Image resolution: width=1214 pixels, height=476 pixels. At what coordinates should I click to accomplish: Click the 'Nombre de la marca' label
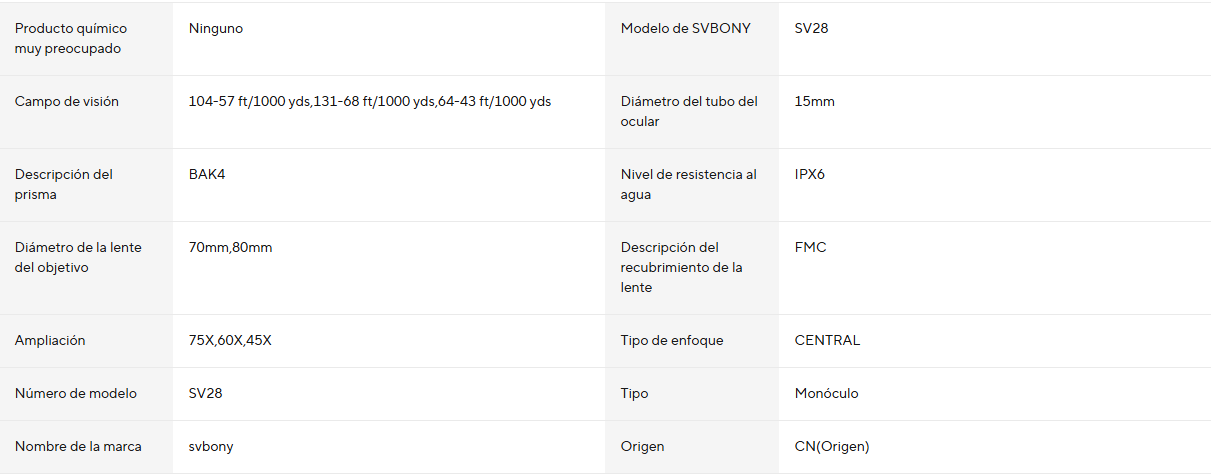(x=78, y=447)
